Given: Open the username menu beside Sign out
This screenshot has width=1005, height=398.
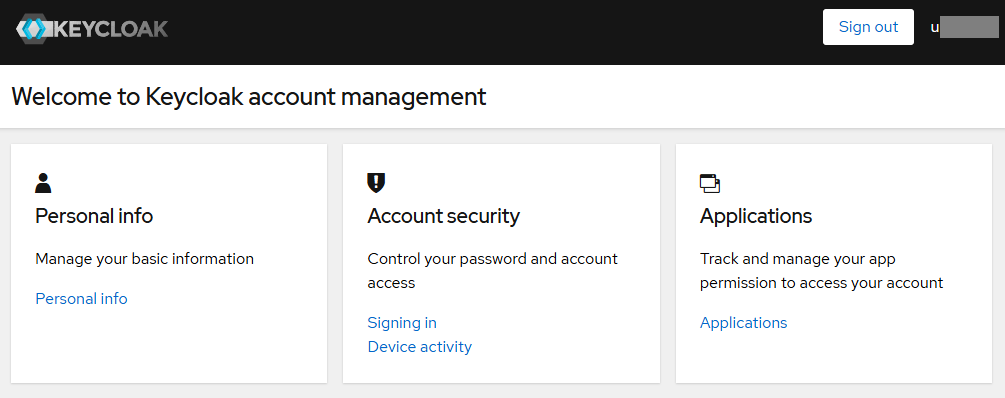Looking at the screenshot, I should (x=965, y=28).
